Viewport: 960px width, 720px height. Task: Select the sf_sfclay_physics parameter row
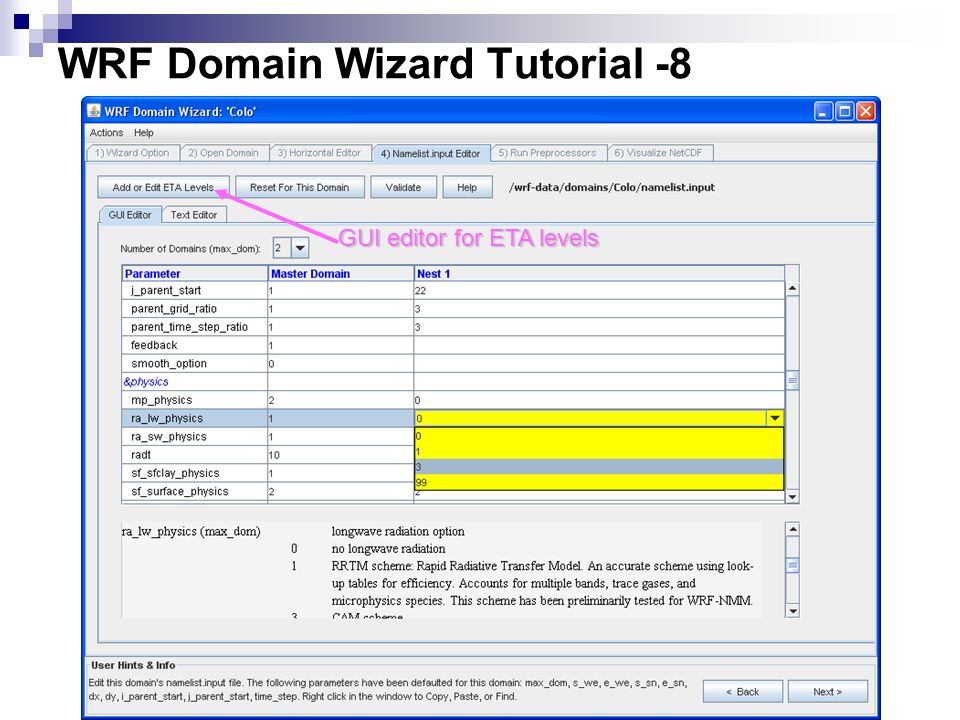[195, 473]
